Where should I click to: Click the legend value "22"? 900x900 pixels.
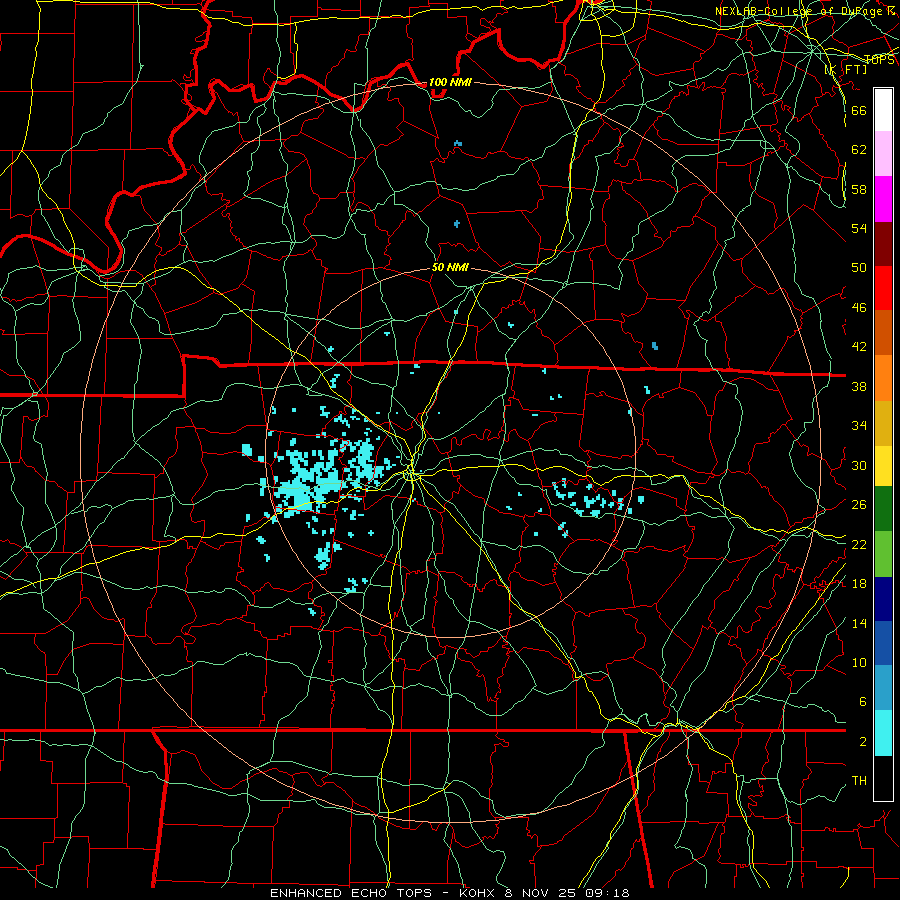coord(859,544)
